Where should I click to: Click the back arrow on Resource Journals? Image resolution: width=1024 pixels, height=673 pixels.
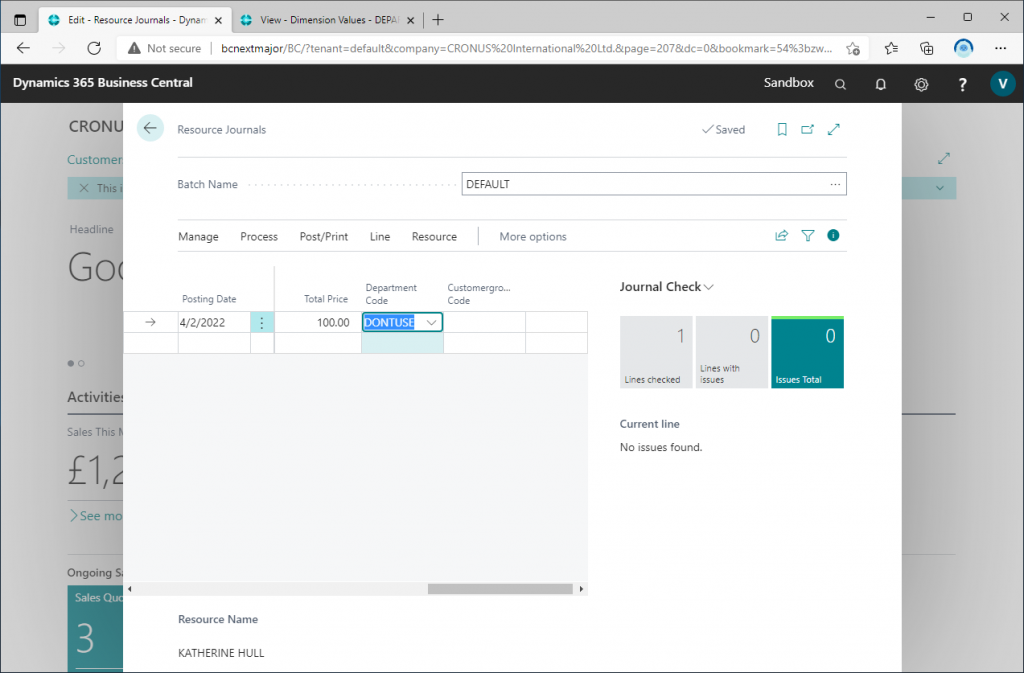click(150, 128)
